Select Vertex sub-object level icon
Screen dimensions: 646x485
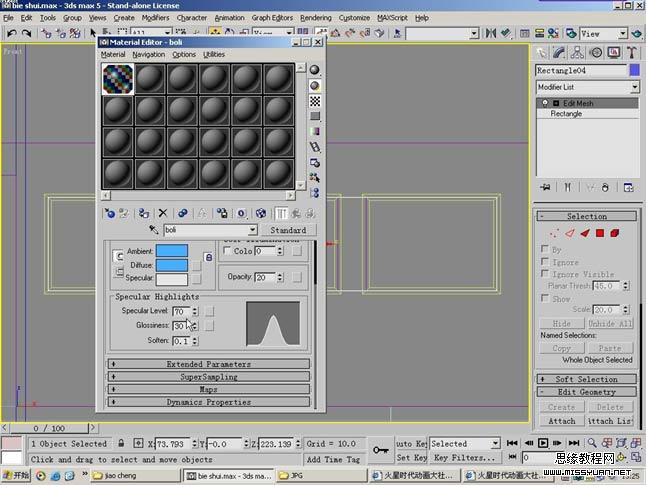(x=554, y=234)
